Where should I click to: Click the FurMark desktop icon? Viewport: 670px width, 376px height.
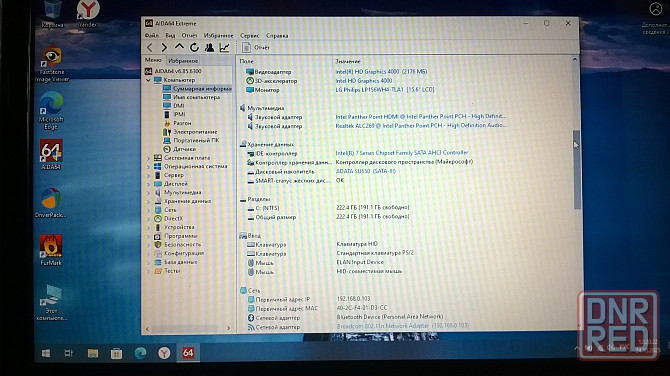coord(51,250)
